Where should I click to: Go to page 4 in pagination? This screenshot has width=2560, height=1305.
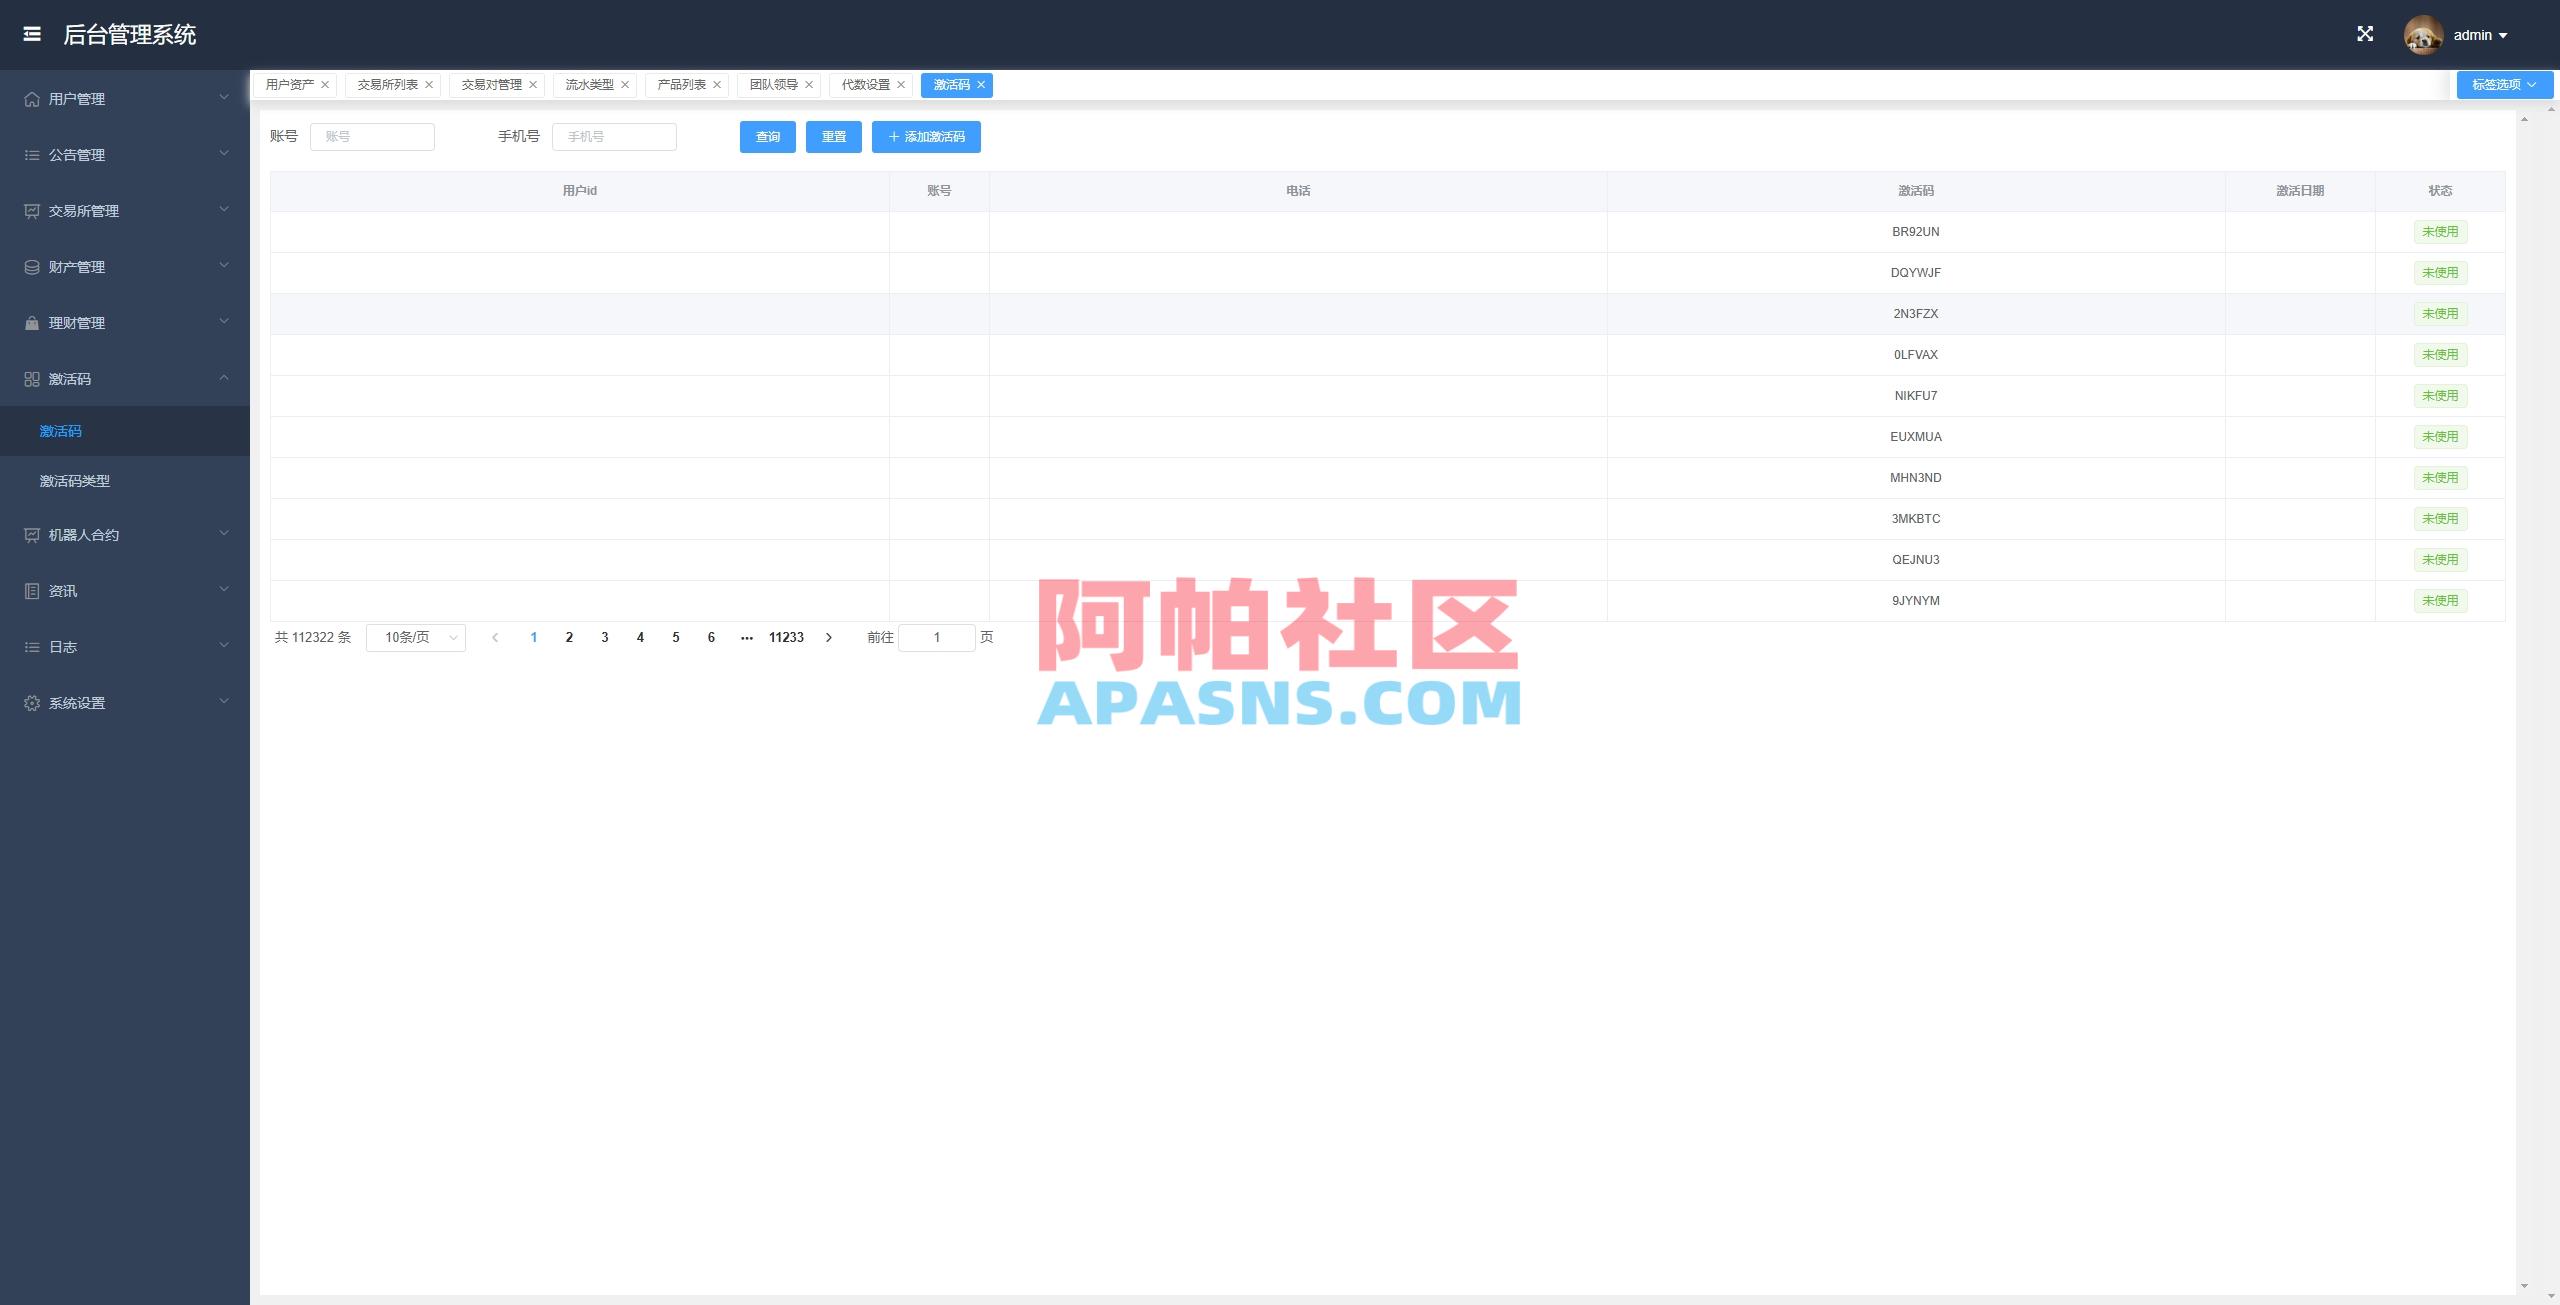640,637
